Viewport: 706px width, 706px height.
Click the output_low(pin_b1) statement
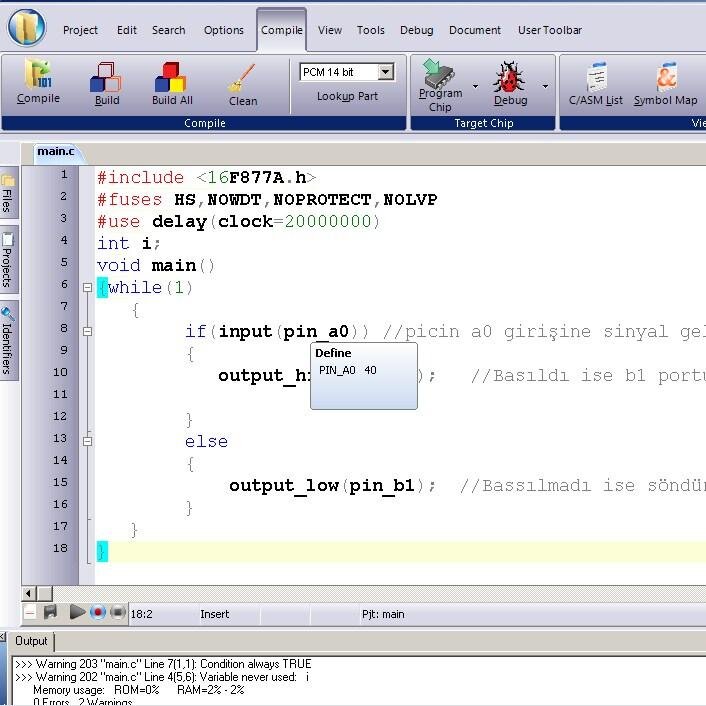[332, 486]
